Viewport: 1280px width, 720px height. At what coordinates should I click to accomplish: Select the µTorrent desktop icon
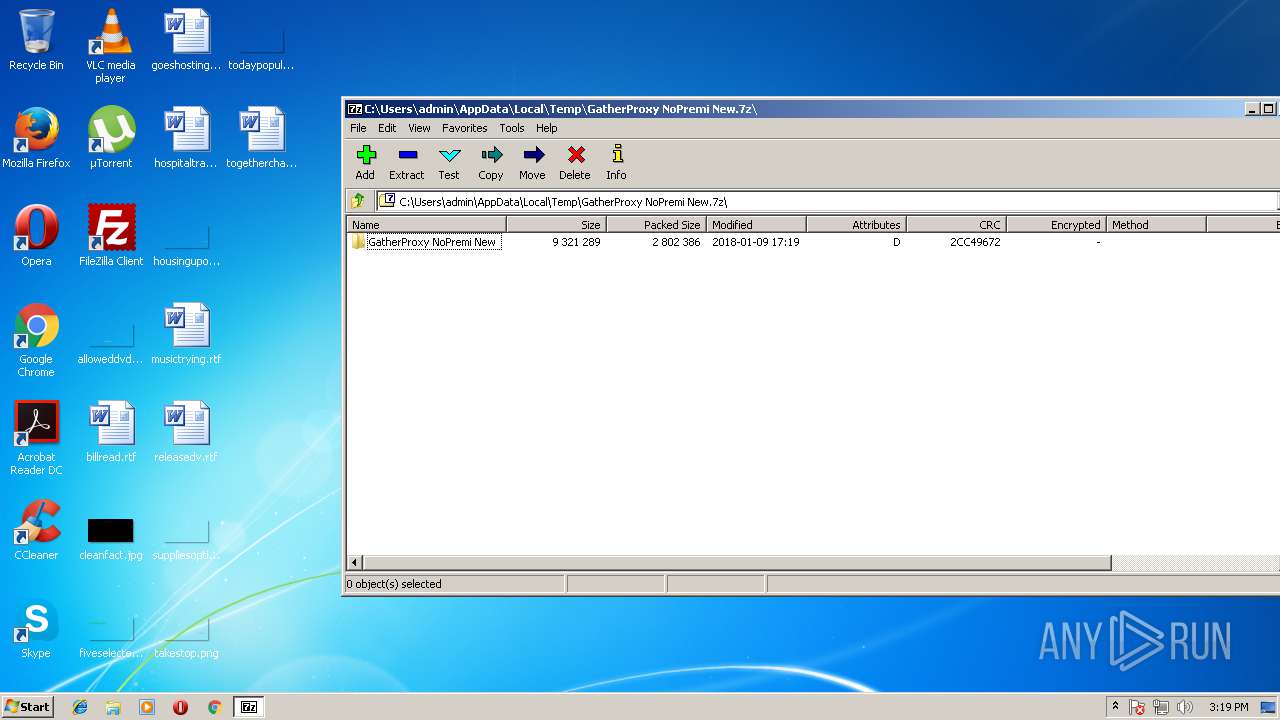click(110, 138)
